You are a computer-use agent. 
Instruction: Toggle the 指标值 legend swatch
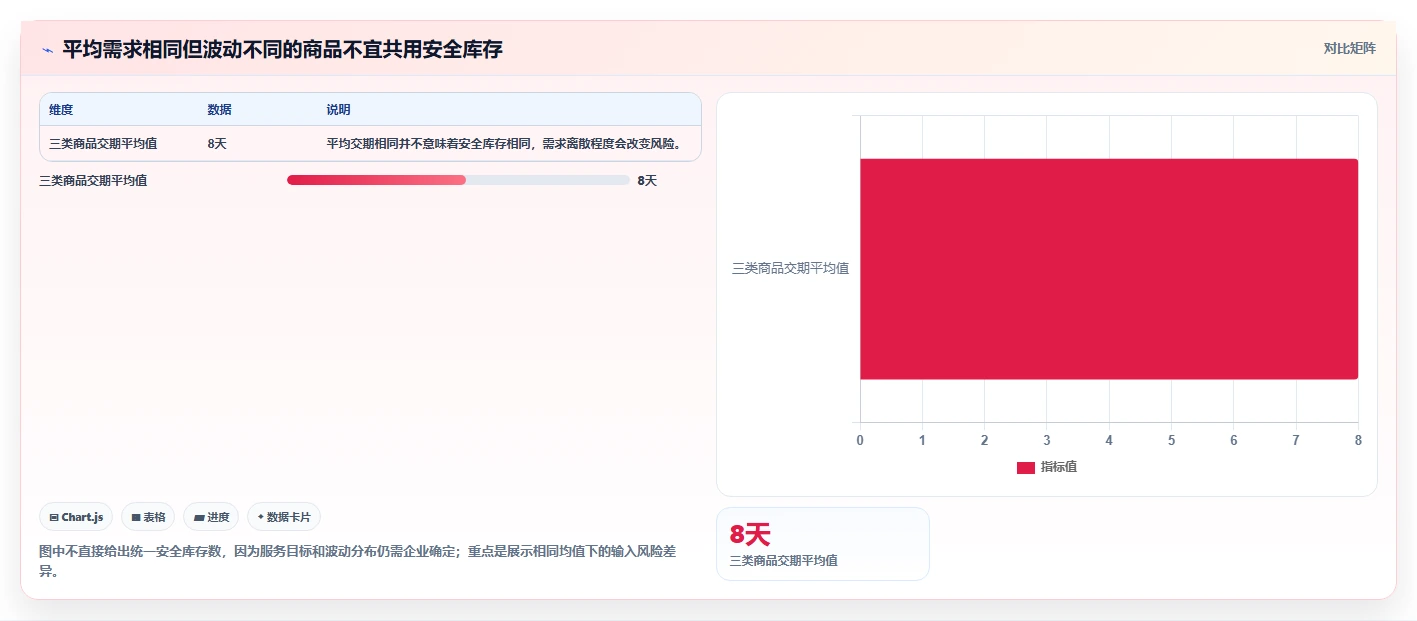point(1025,467)
